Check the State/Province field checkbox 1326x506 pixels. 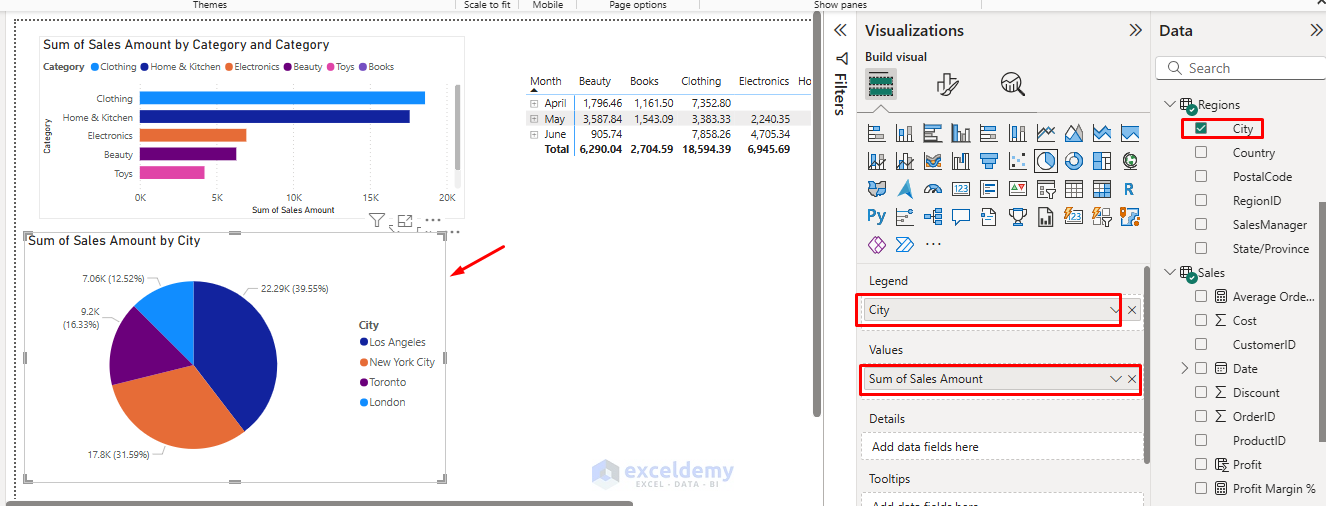click(x=1201, y=248)
